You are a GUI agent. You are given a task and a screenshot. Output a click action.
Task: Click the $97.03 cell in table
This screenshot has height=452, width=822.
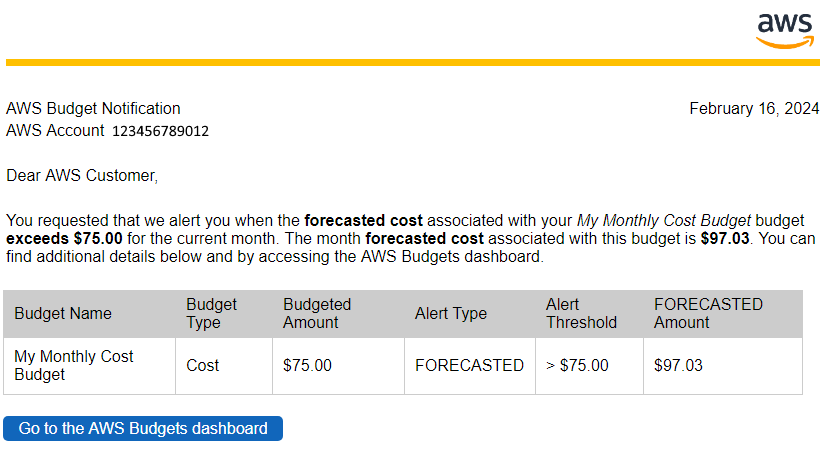pyautogui.click(x=723, y=365)
